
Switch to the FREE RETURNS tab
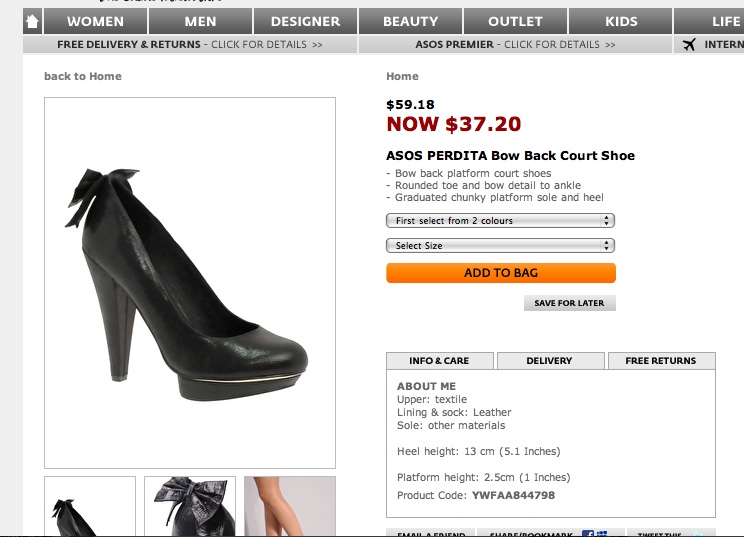coord(660,361)
